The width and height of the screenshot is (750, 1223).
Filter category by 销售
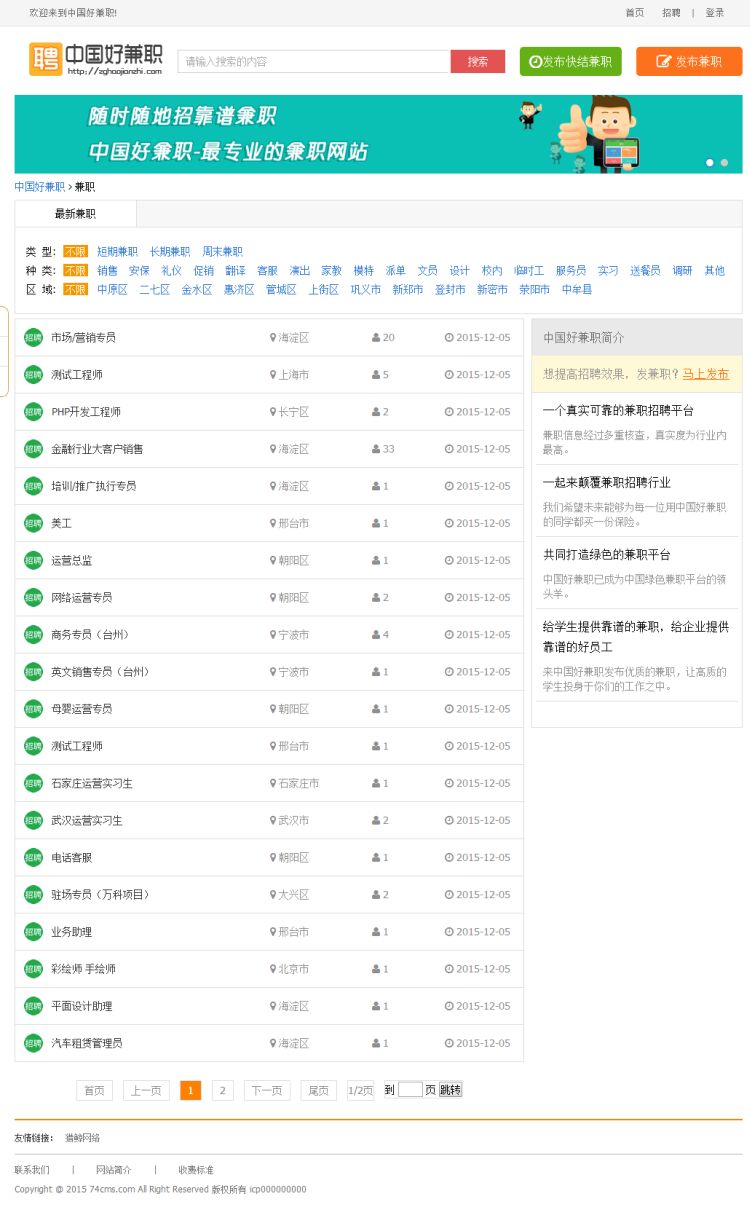tap(107, 271)
